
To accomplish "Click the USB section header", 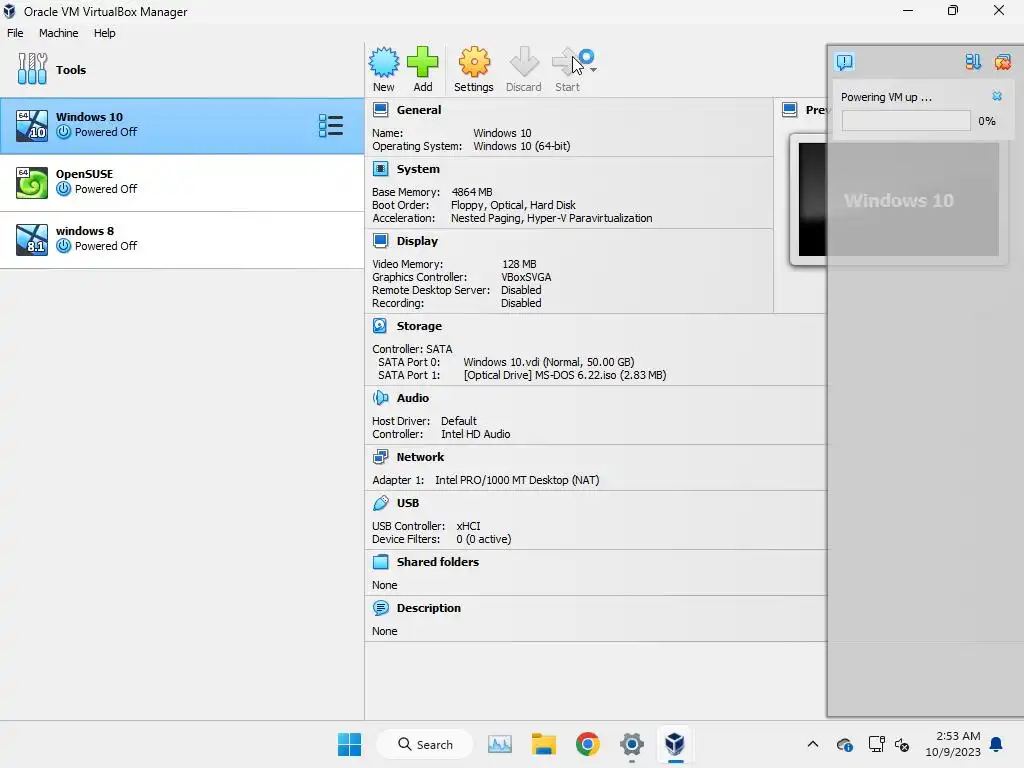I will coord(408,503).
